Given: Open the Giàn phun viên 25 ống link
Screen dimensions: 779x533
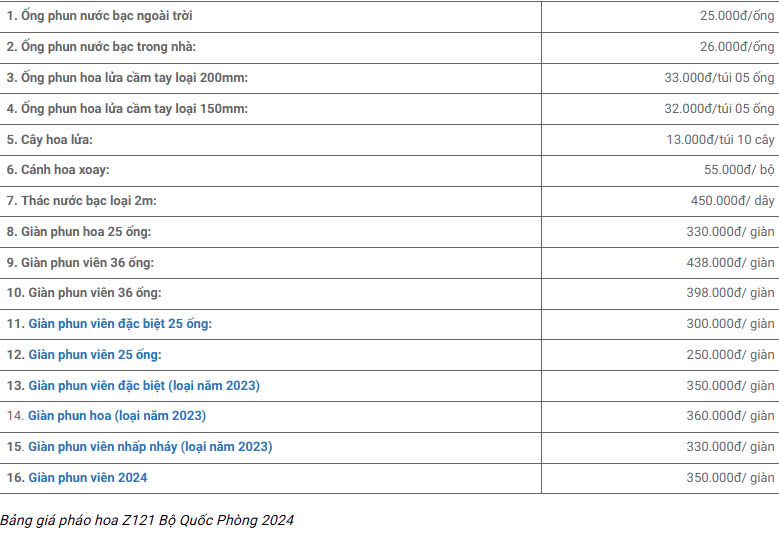Looking at the screenshot, I should pyautogui.click(x=94, y=355).
